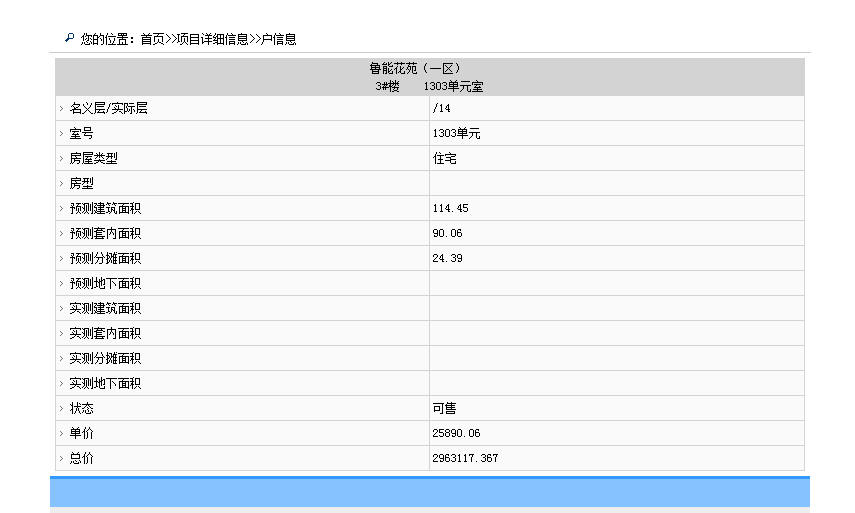Click the 预测地下面积 row label
The width and height of the screenshot is (855, 513).
[105, 283]
